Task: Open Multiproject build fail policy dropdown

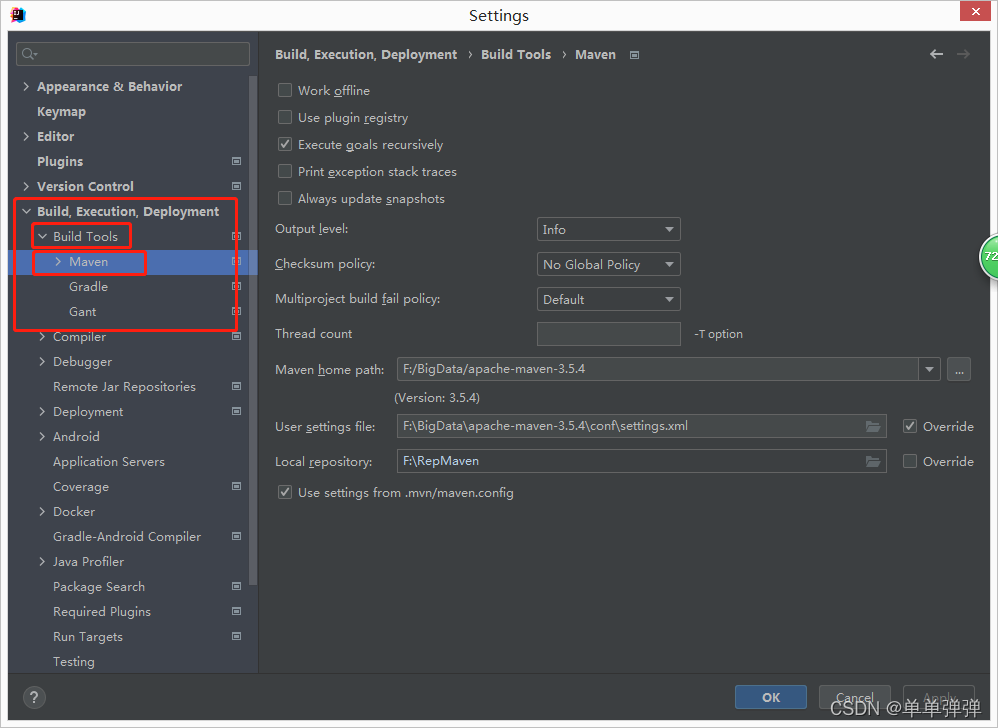Action: click(608, 298)
